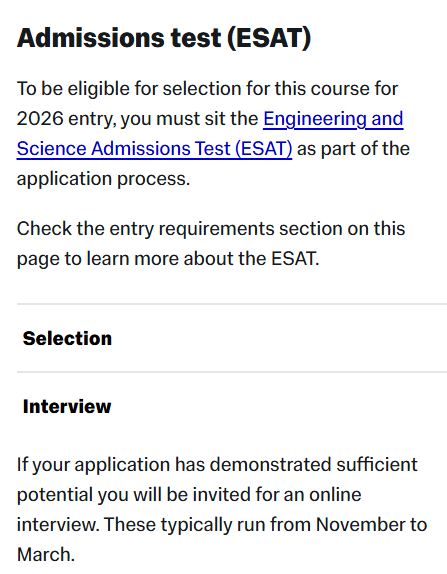Click the divider line above Selection

[232, 304]
